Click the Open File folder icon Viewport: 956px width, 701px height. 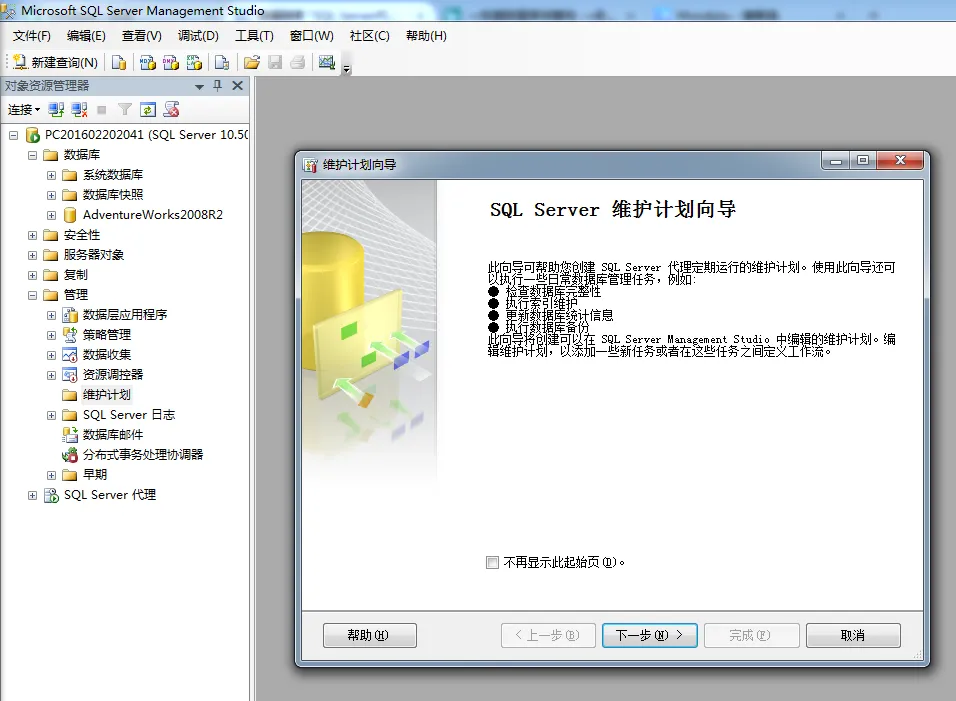251,62
